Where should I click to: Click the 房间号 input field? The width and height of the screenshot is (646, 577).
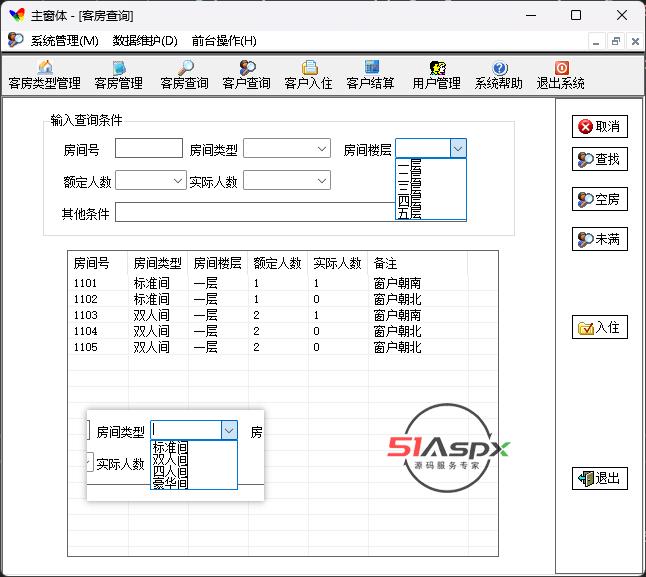click(x=148, y=149)
